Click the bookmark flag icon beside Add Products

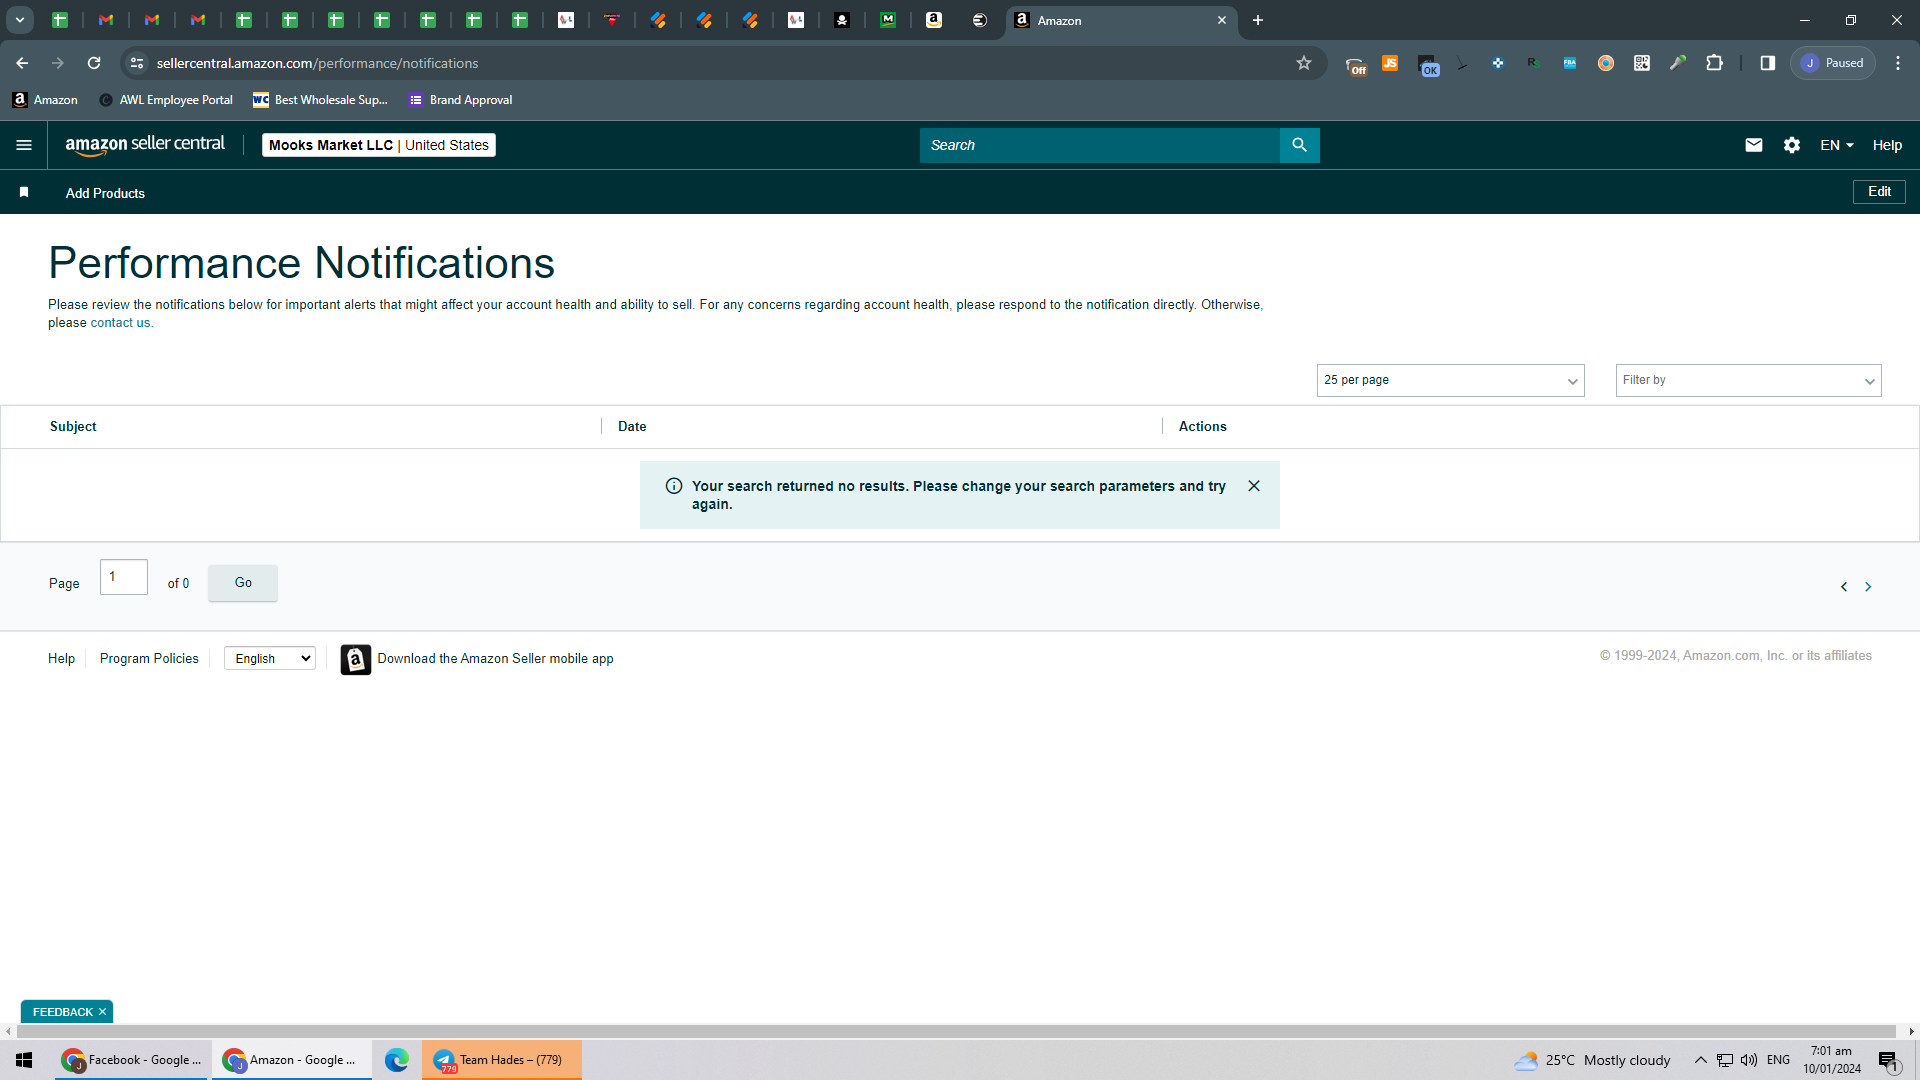pos(24,192)
